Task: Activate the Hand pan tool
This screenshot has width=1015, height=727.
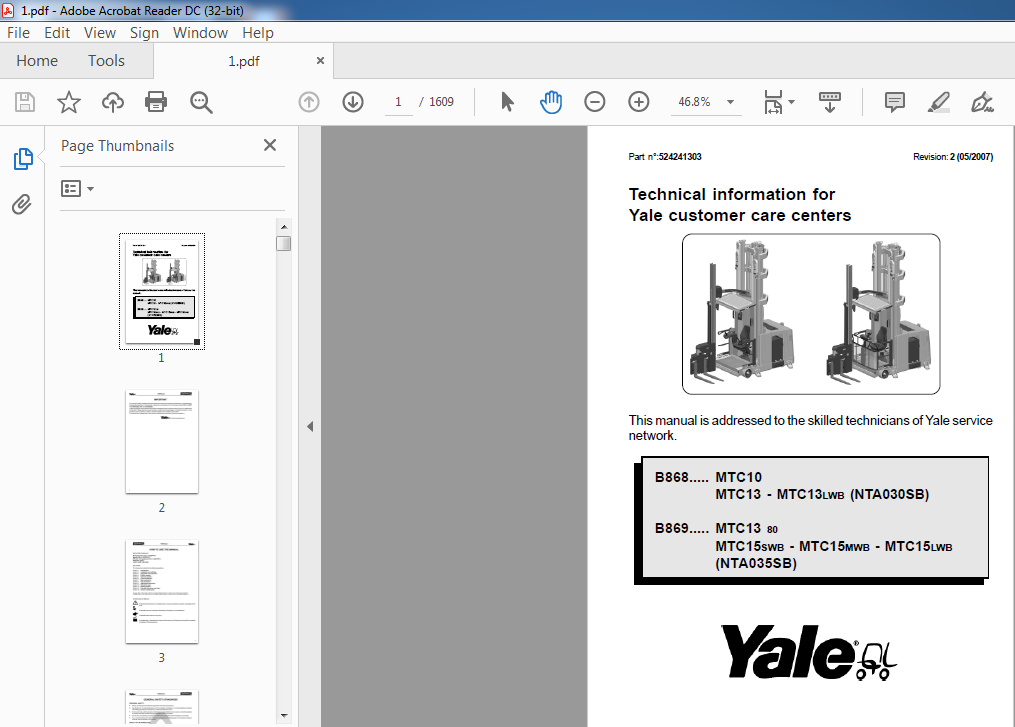Action: tap(551, 102)
